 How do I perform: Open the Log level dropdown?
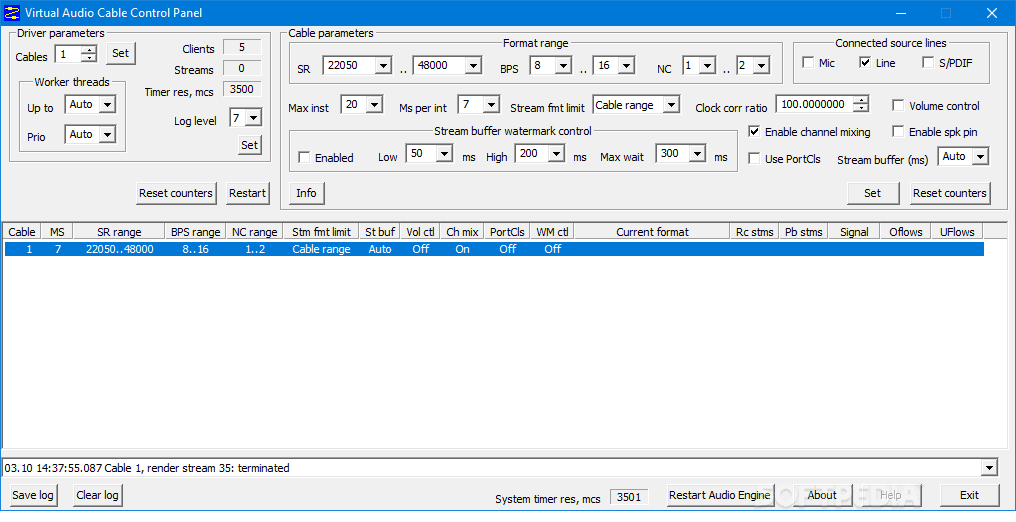pos(253,118)
